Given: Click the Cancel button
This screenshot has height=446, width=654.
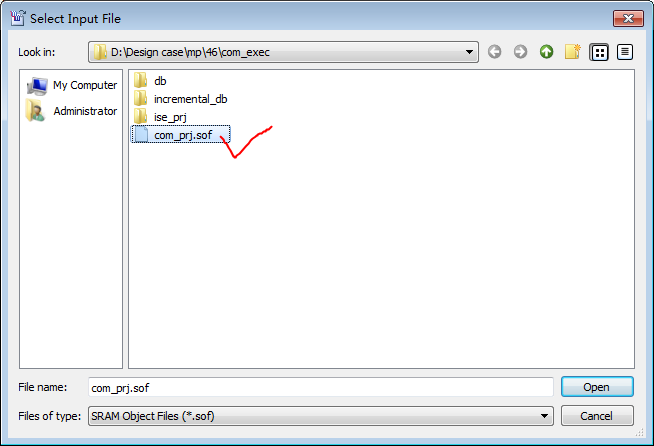Looking at the screenshot, I should (597, 416).
